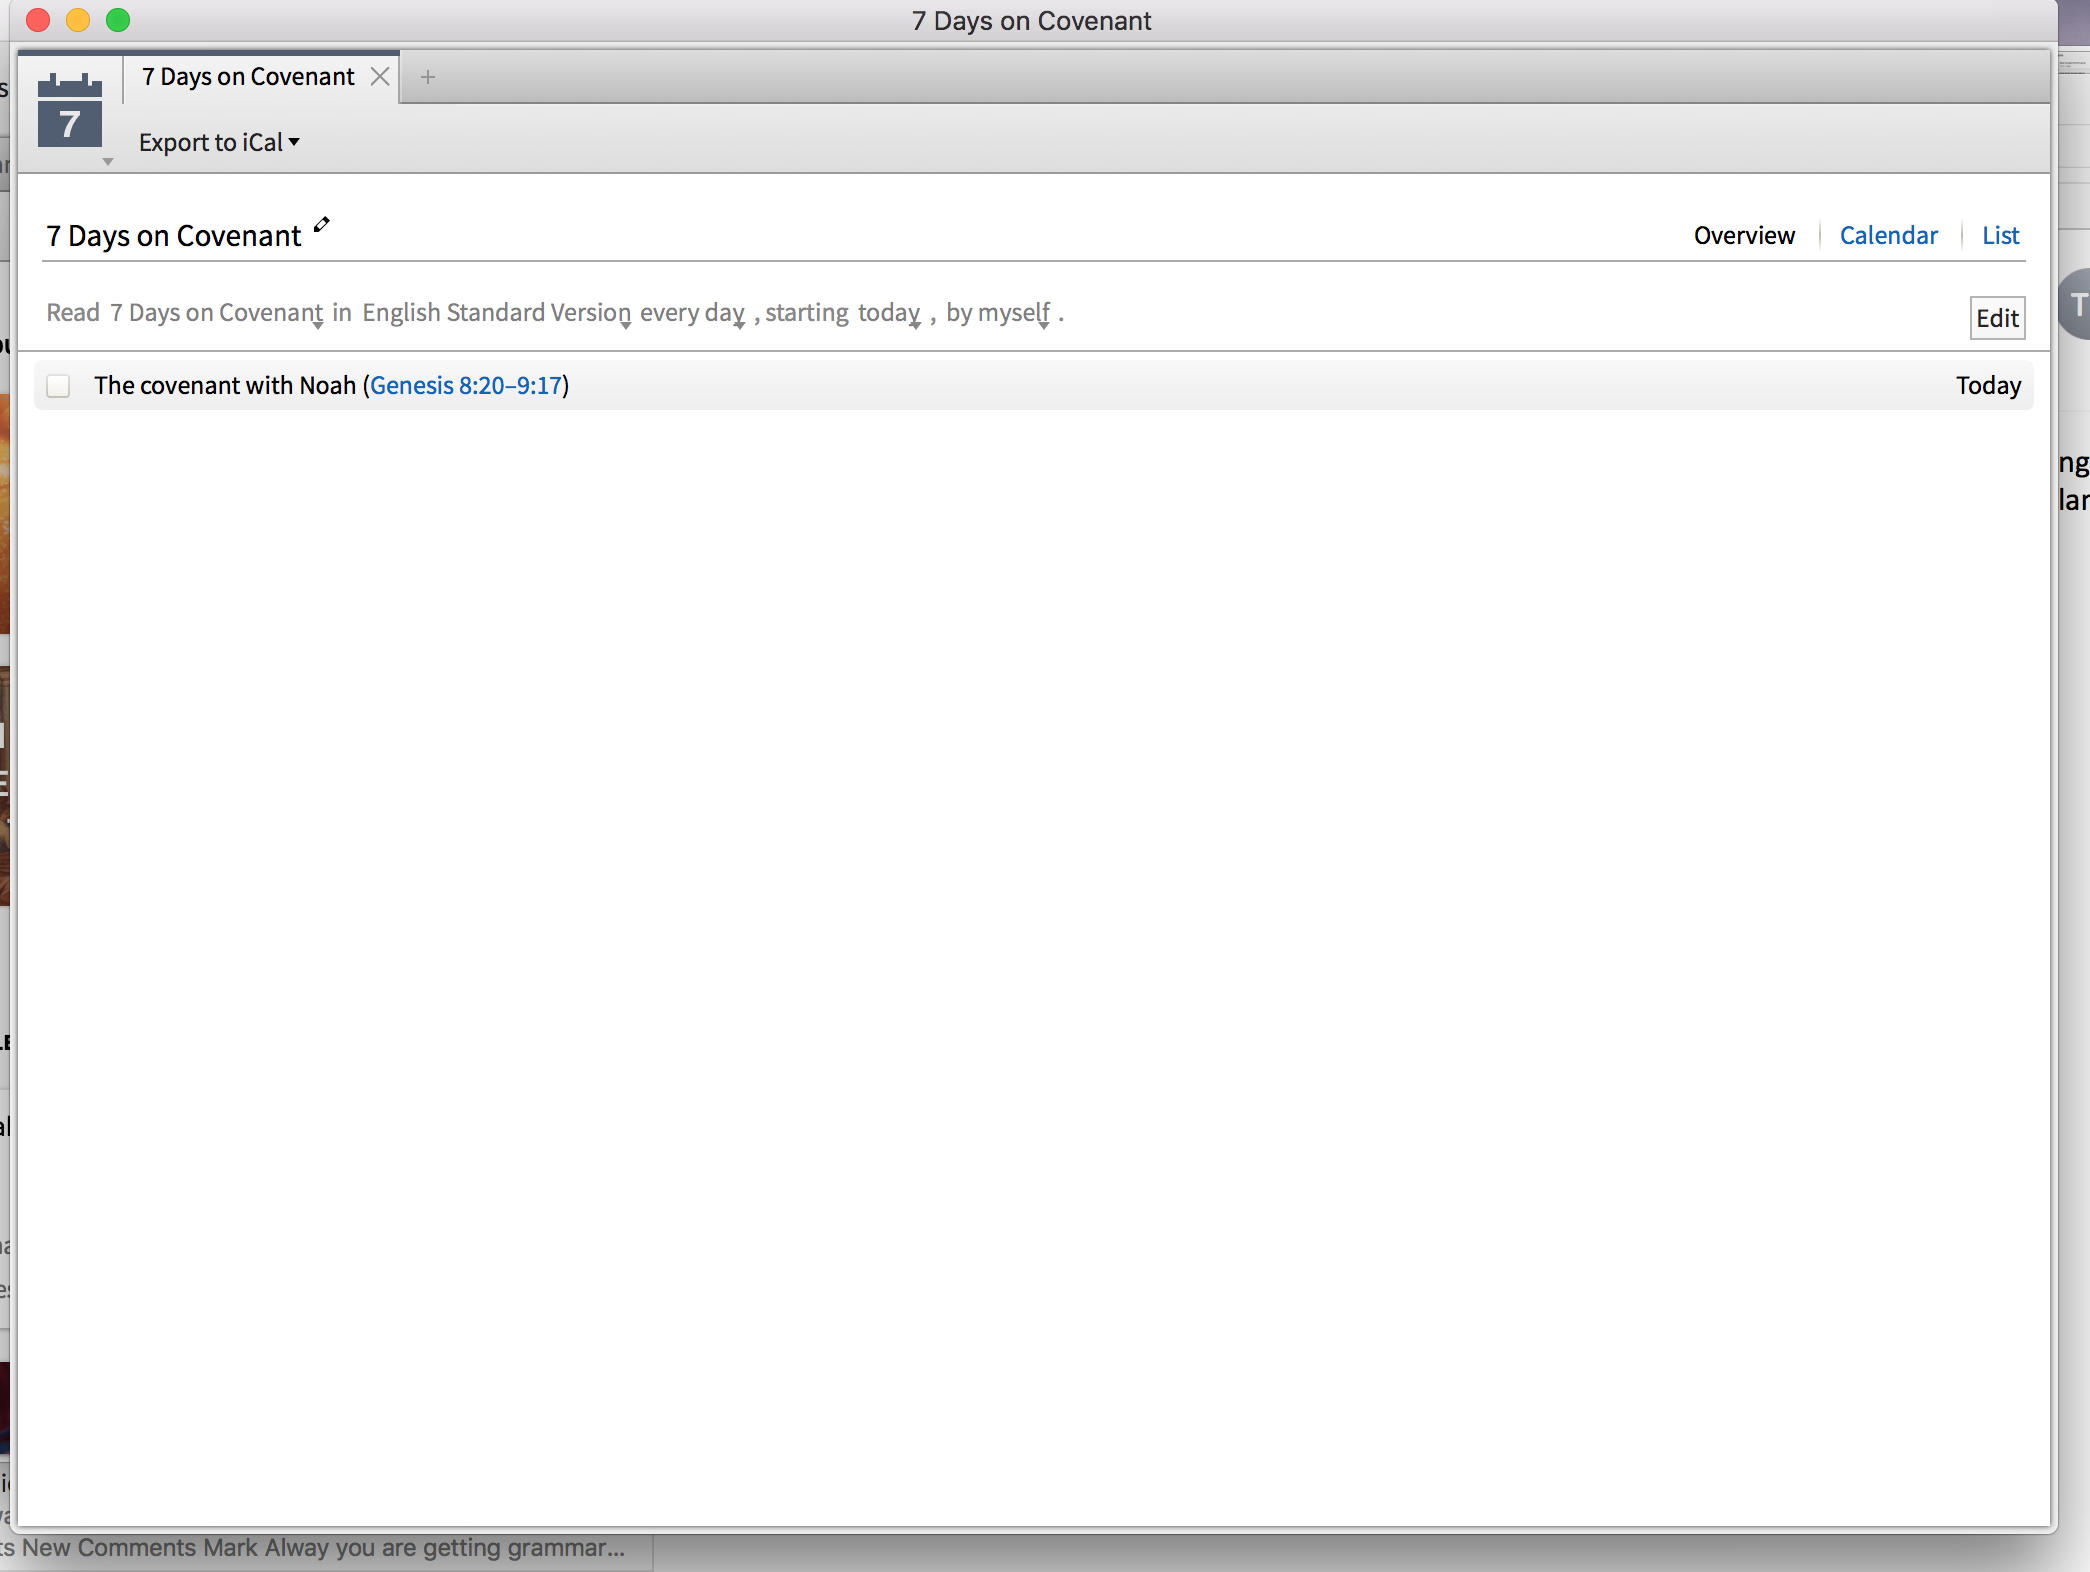The width and height of the screenshot is (2090, 1572).
Task: Change the starting today date option
Action: (888, 313)
